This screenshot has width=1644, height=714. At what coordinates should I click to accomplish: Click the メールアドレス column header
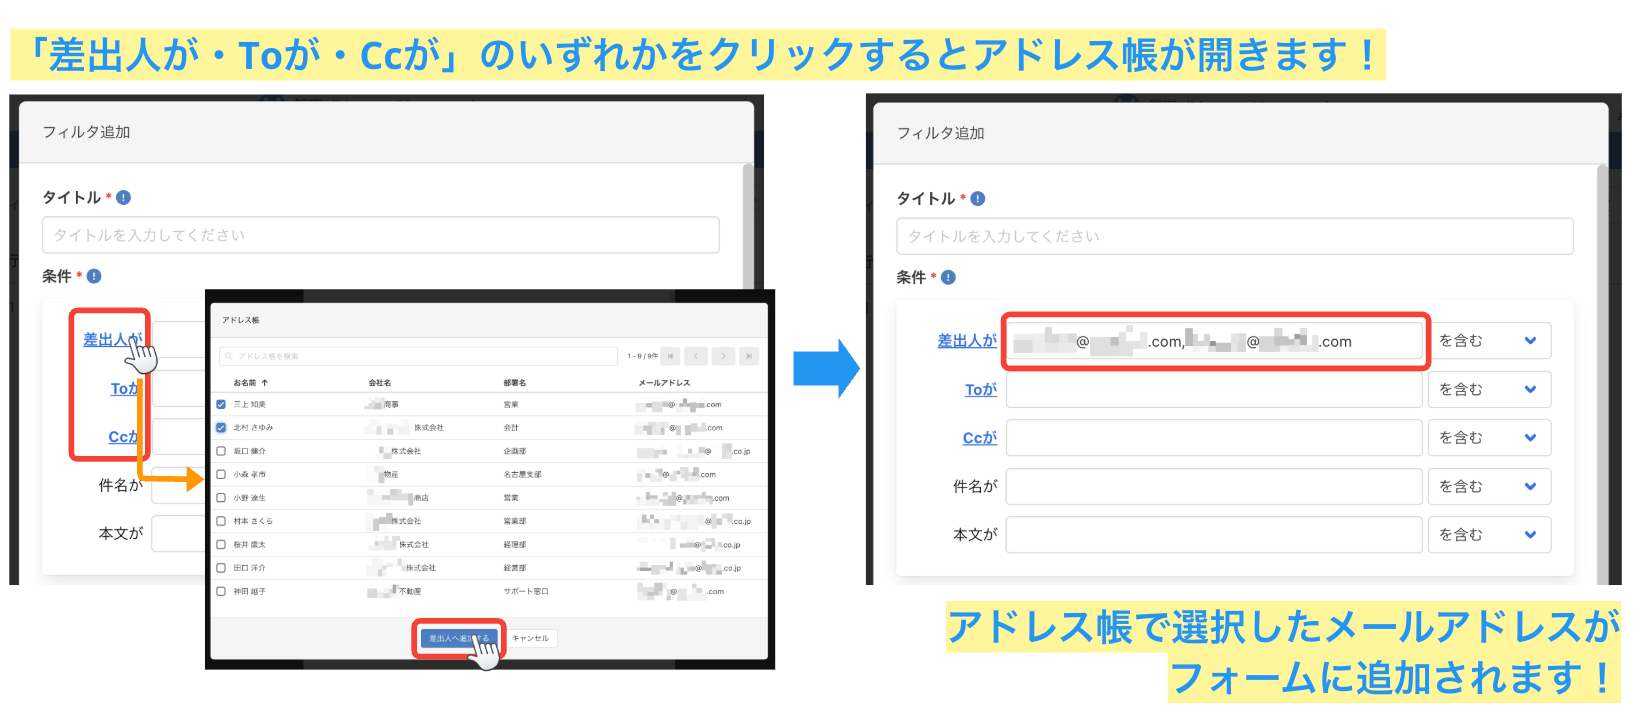tap(664, 383)
